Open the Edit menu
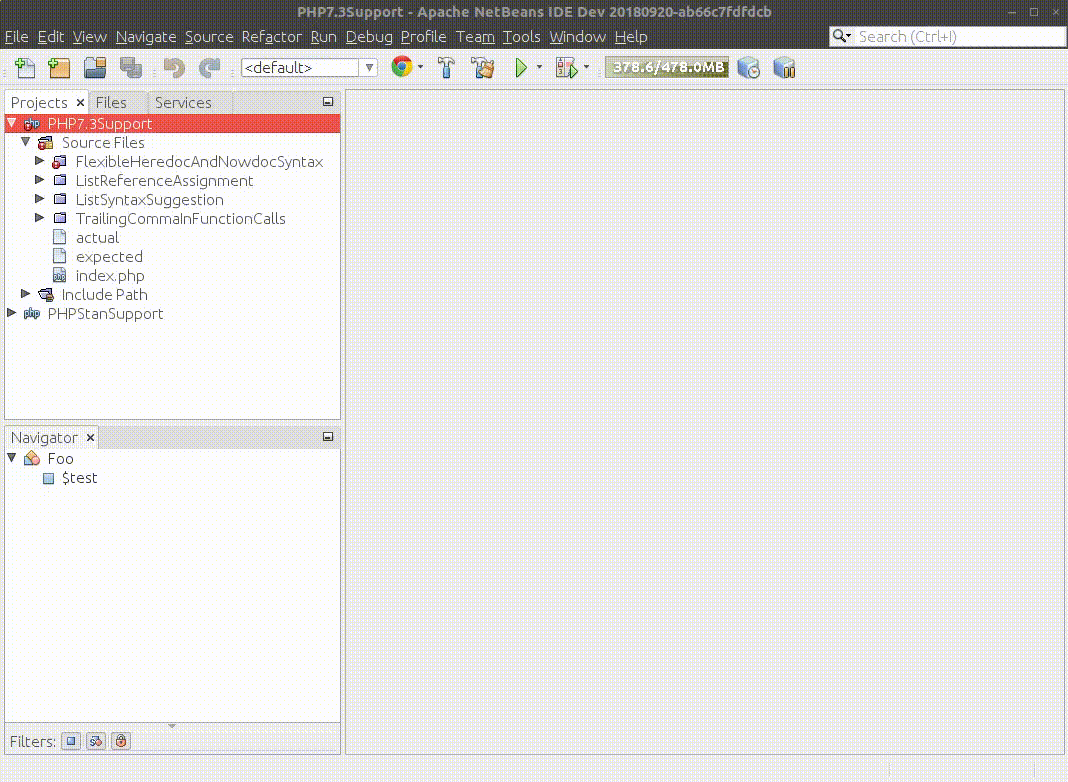Viewport: 1068px width, 782px height. tap(50, 37)
